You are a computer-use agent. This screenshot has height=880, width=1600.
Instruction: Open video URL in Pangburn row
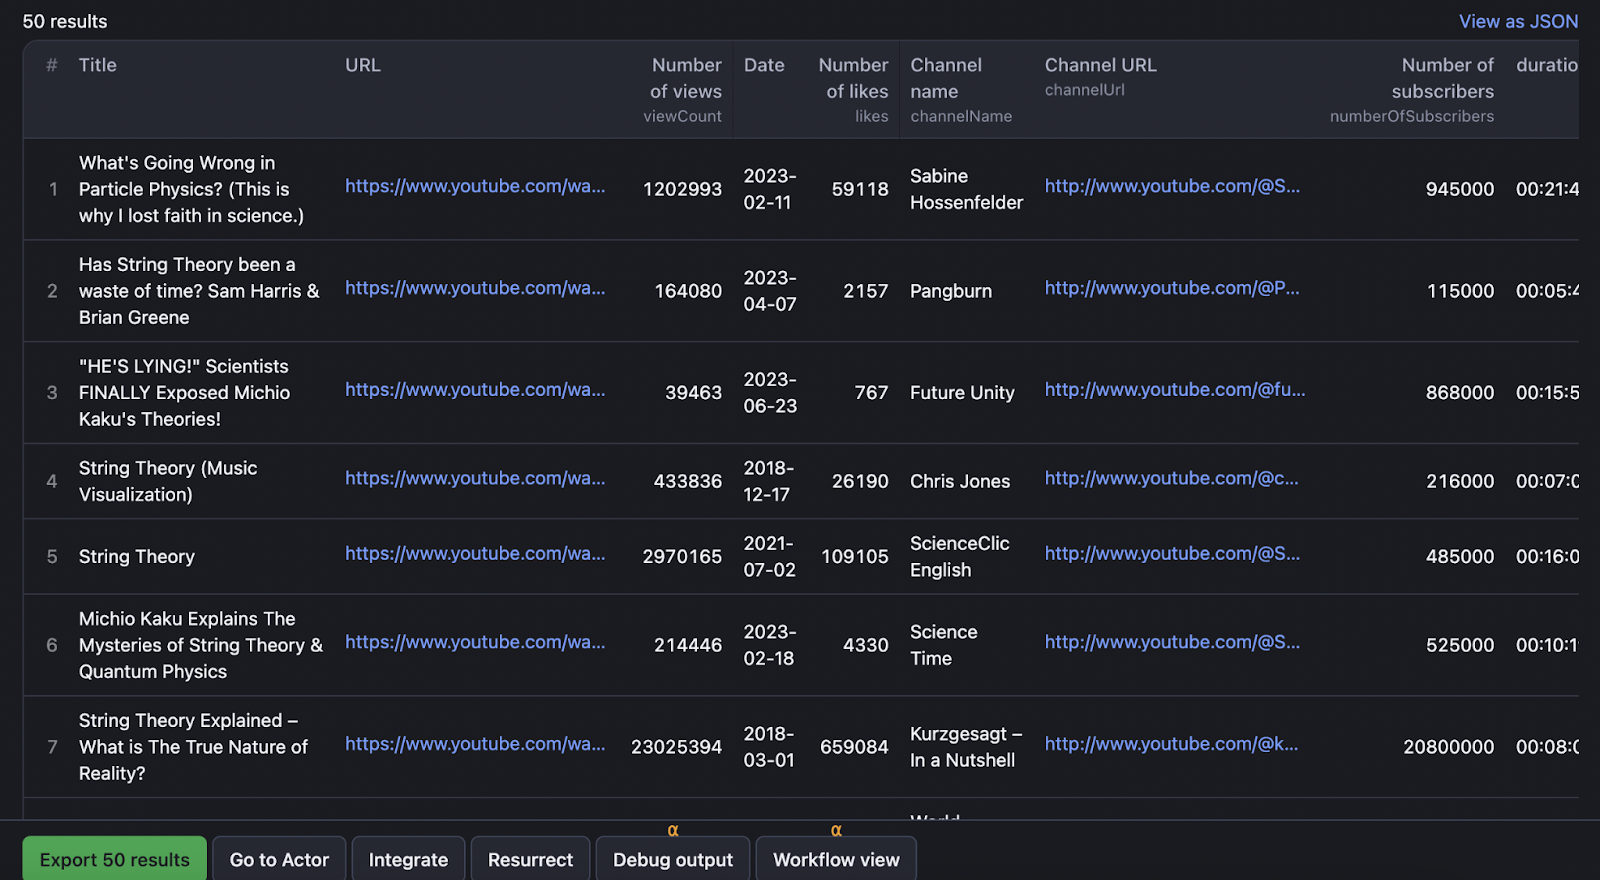pos(475,288)
